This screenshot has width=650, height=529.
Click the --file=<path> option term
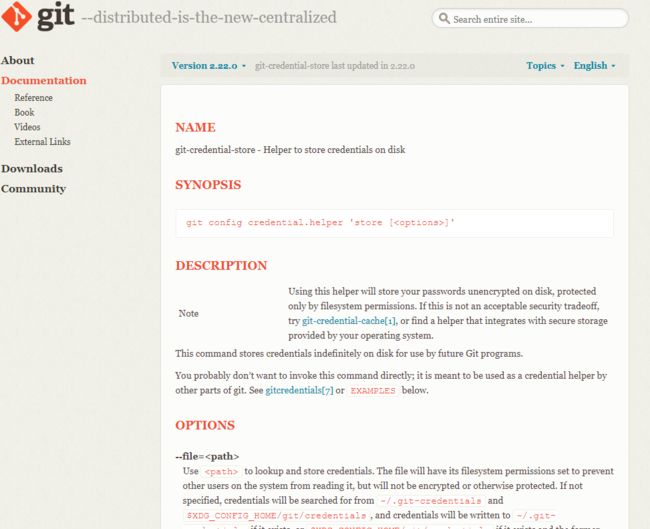pos(207,456)
